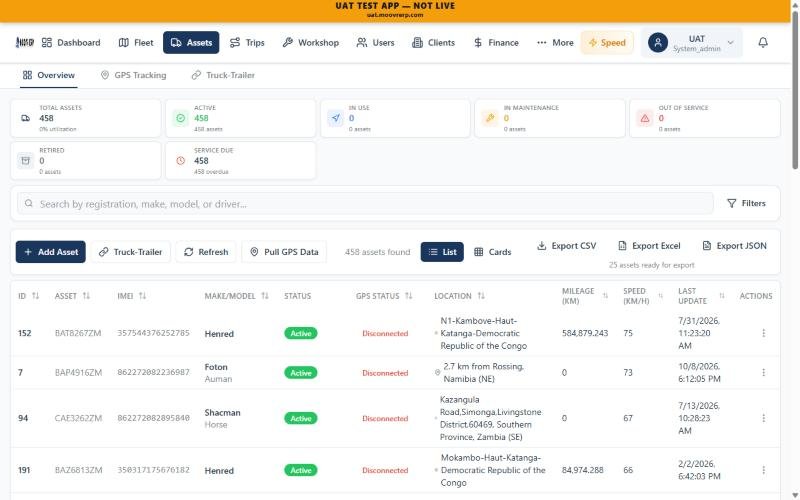This screenshot has height=500, width=800.
Task: Expand the More menu
Action: coord(555,42)
